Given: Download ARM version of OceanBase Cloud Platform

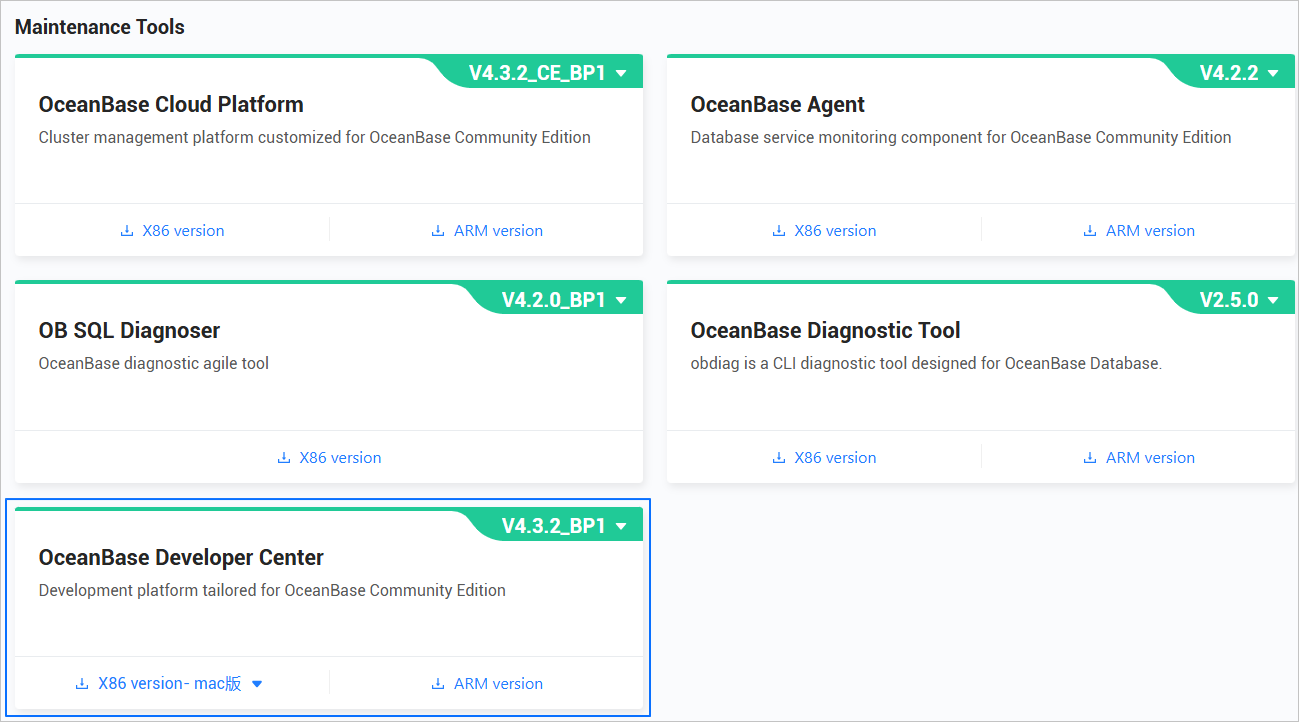Looking at the screenshot, I should tap(498, 231).
